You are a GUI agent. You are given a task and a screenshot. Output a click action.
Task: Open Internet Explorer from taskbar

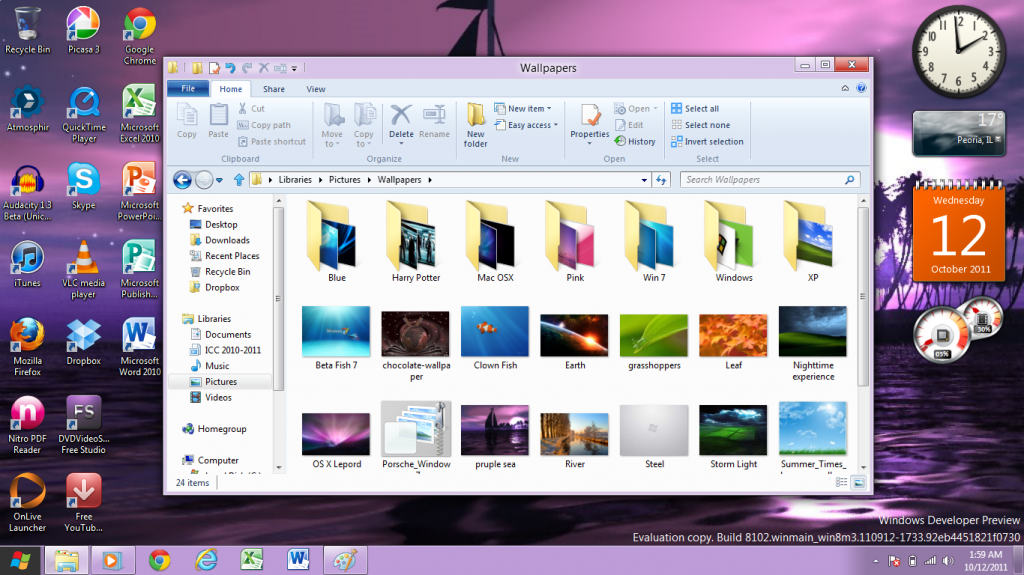[x=206, y=560]
